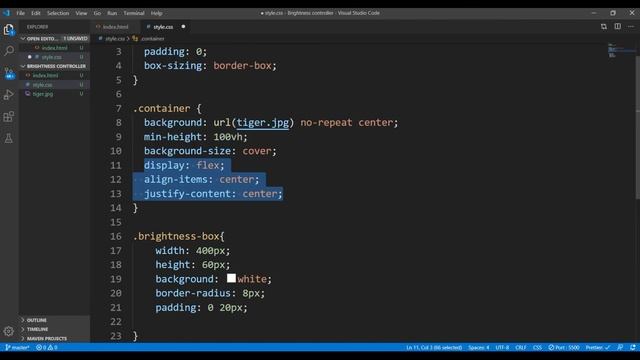Click the .container breadcrumb
The width and height of the screenshot is (640, 360).
pyautogui.click(x=152, y=39)
